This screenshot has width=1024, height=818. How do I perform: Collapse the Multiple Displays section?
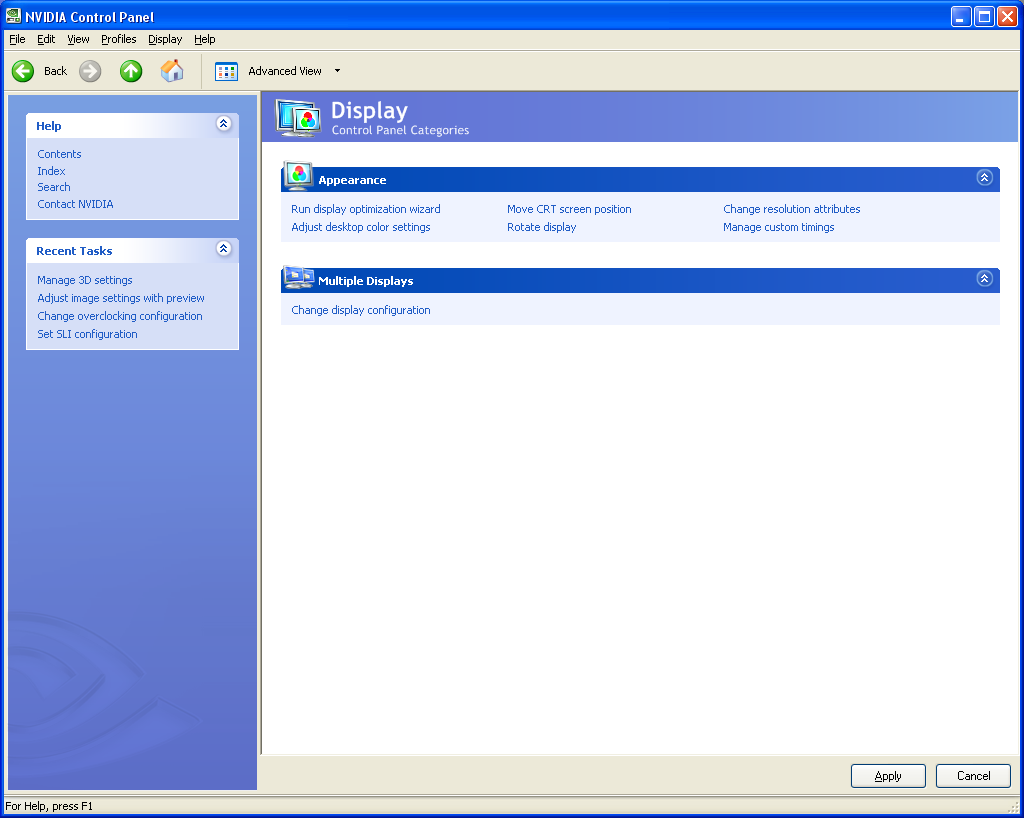pos(984,279)
